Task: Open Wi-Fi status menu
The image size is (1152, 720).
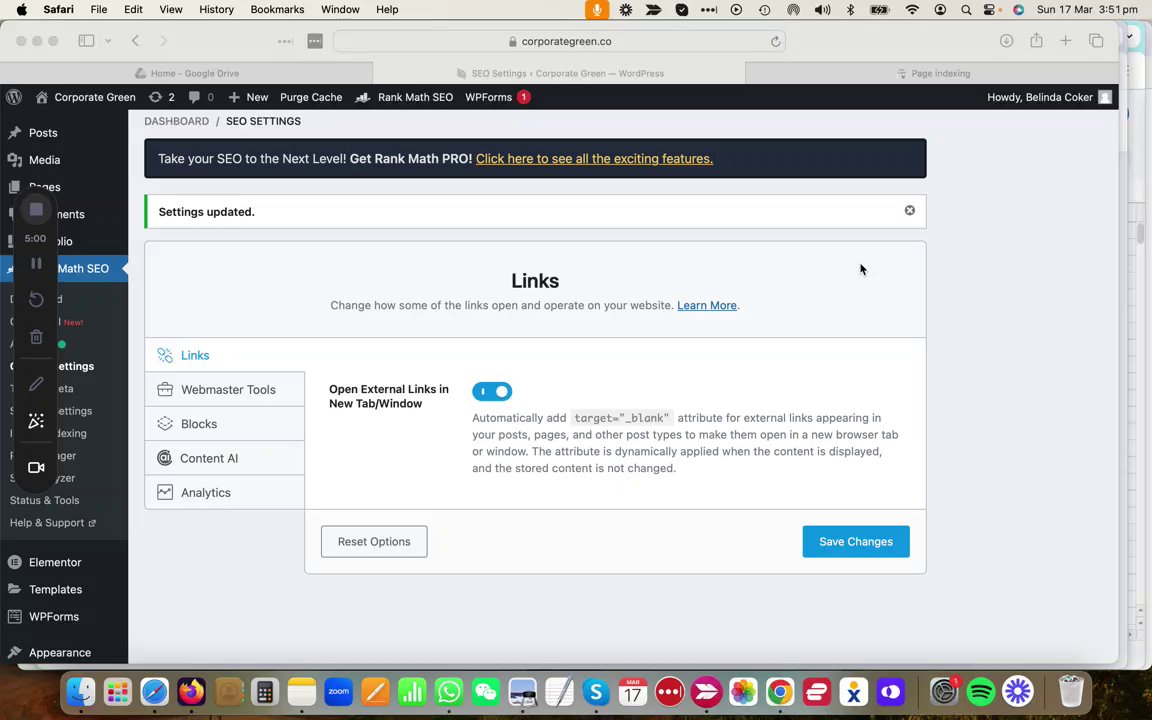Action: pos(912,10)
